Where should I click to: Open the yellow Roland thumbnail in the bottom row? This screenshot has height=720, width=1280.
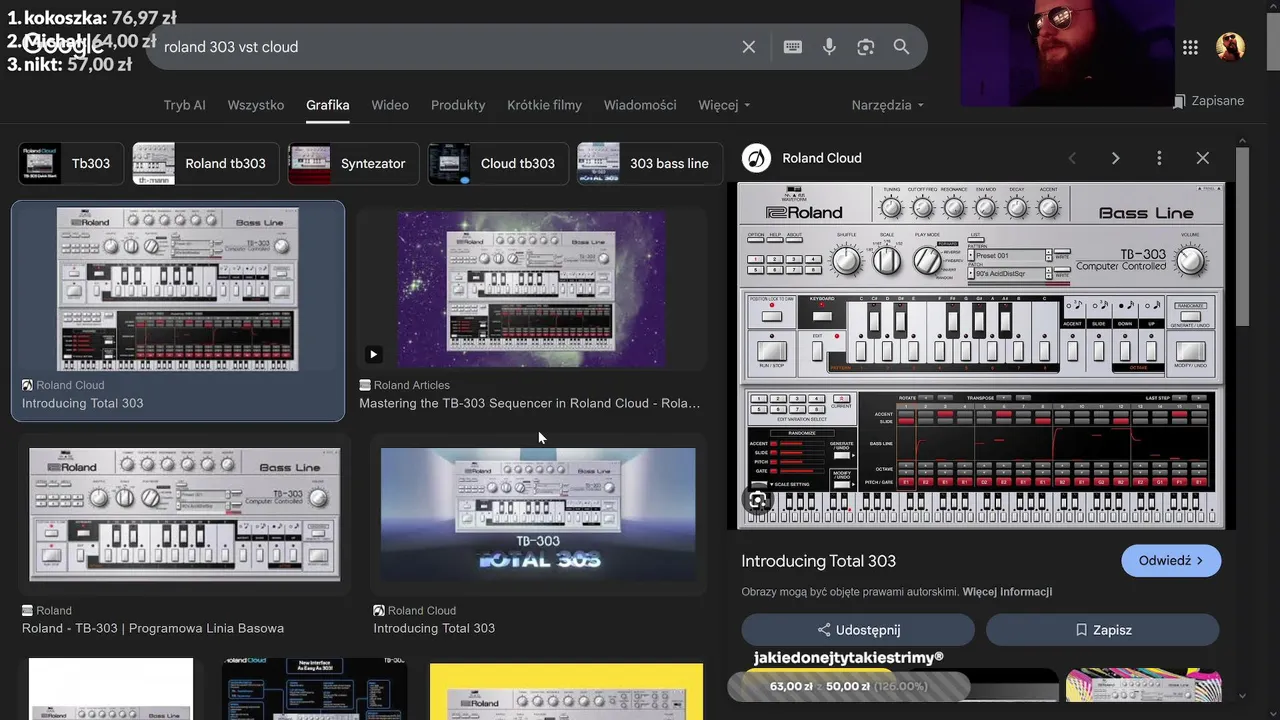[566, 690]
